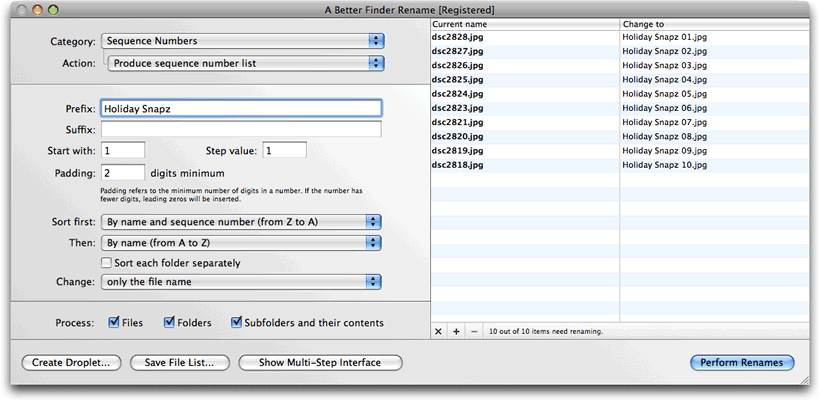The image size is (820, 402).
Task: Click the Change to column header
Action: (714, 24)
